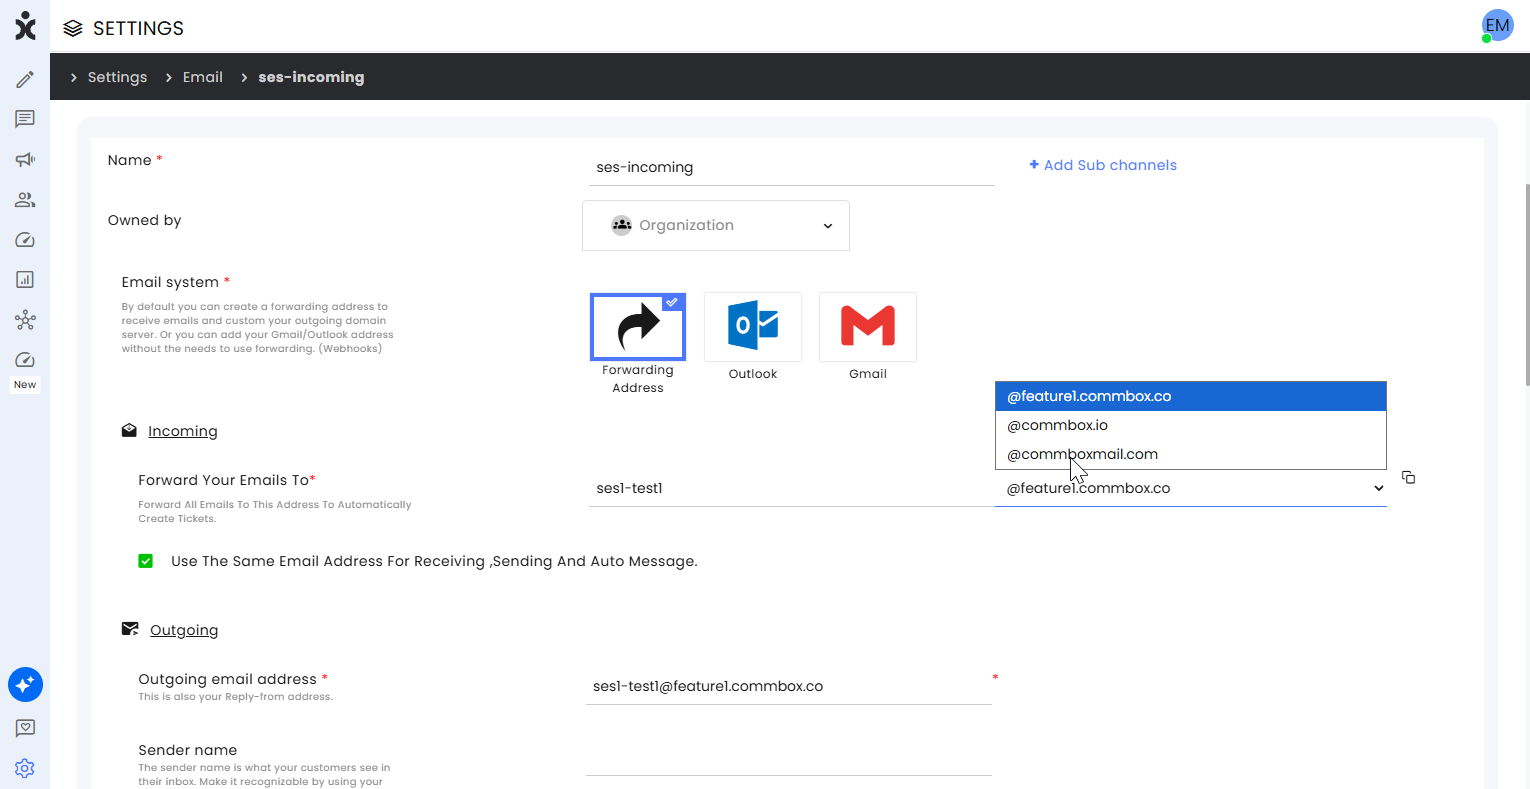Image resolution: width=1530 pixels, height=789 pixels.
Task: Toggle 'Use The Same Email Address' checkbox
Action: click(x=146, y=561)
